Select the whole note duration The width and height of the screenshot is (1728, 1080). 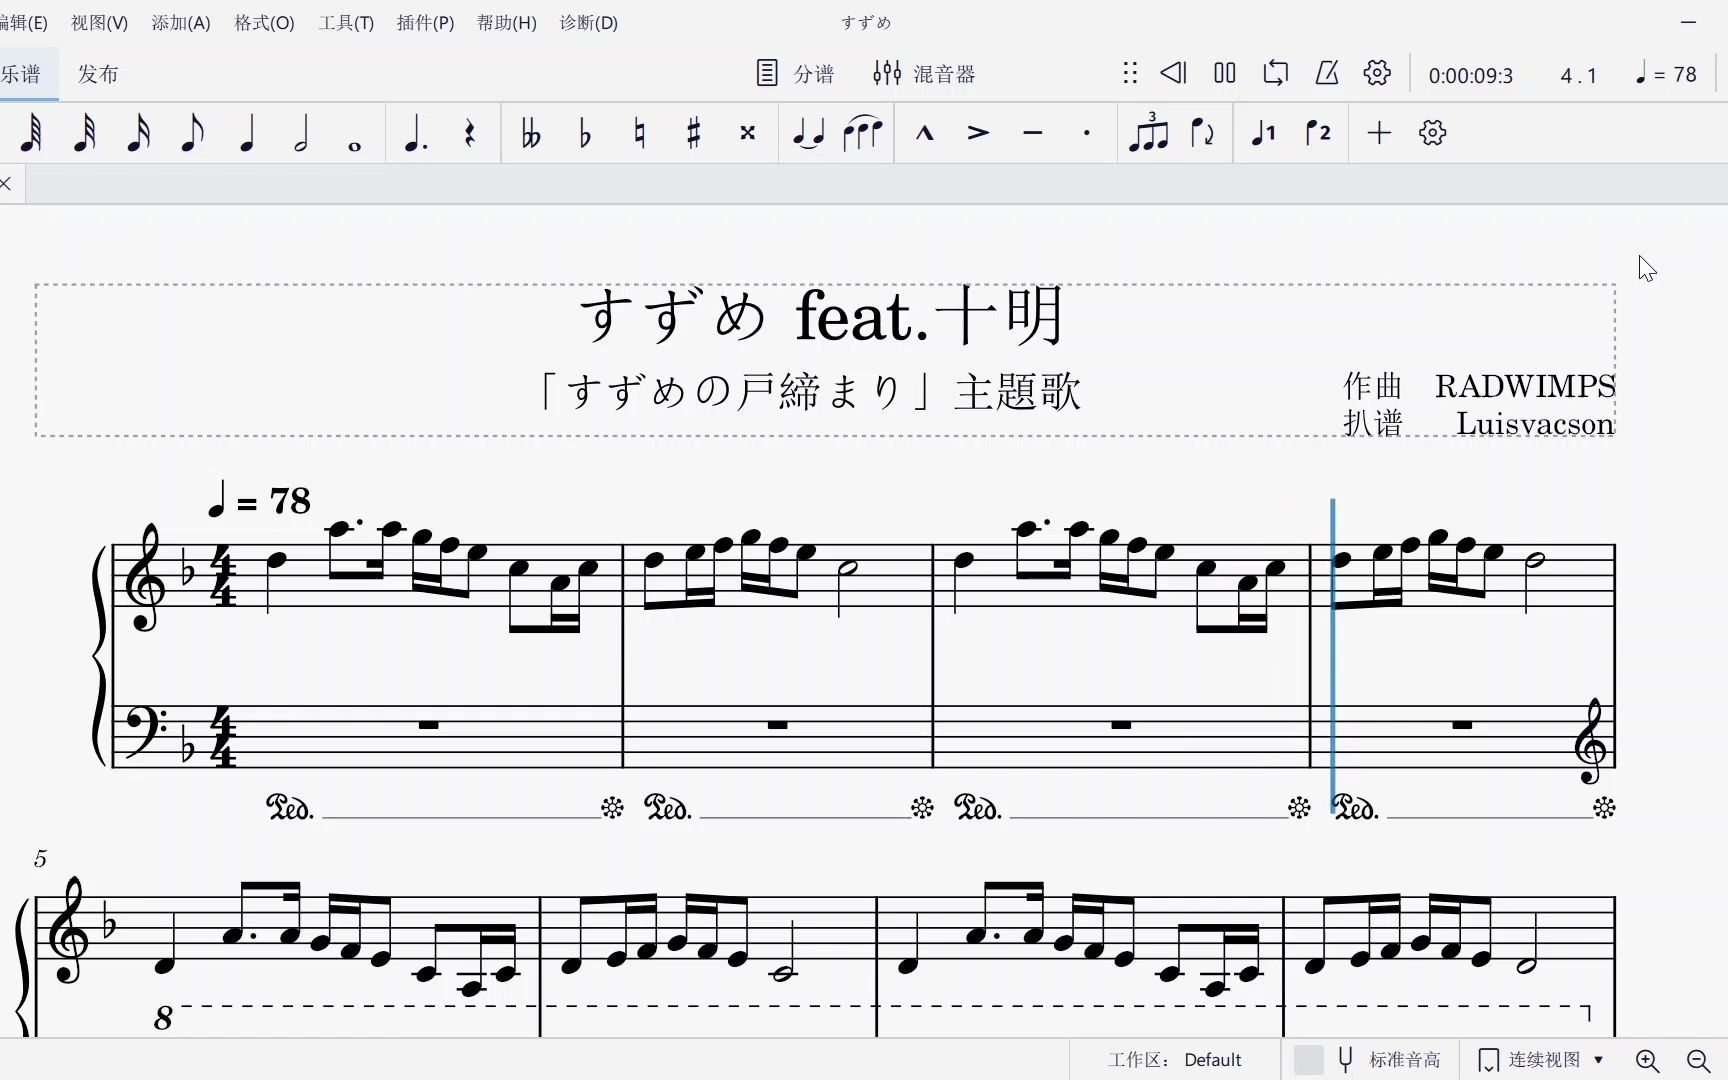tap(355, 146)
